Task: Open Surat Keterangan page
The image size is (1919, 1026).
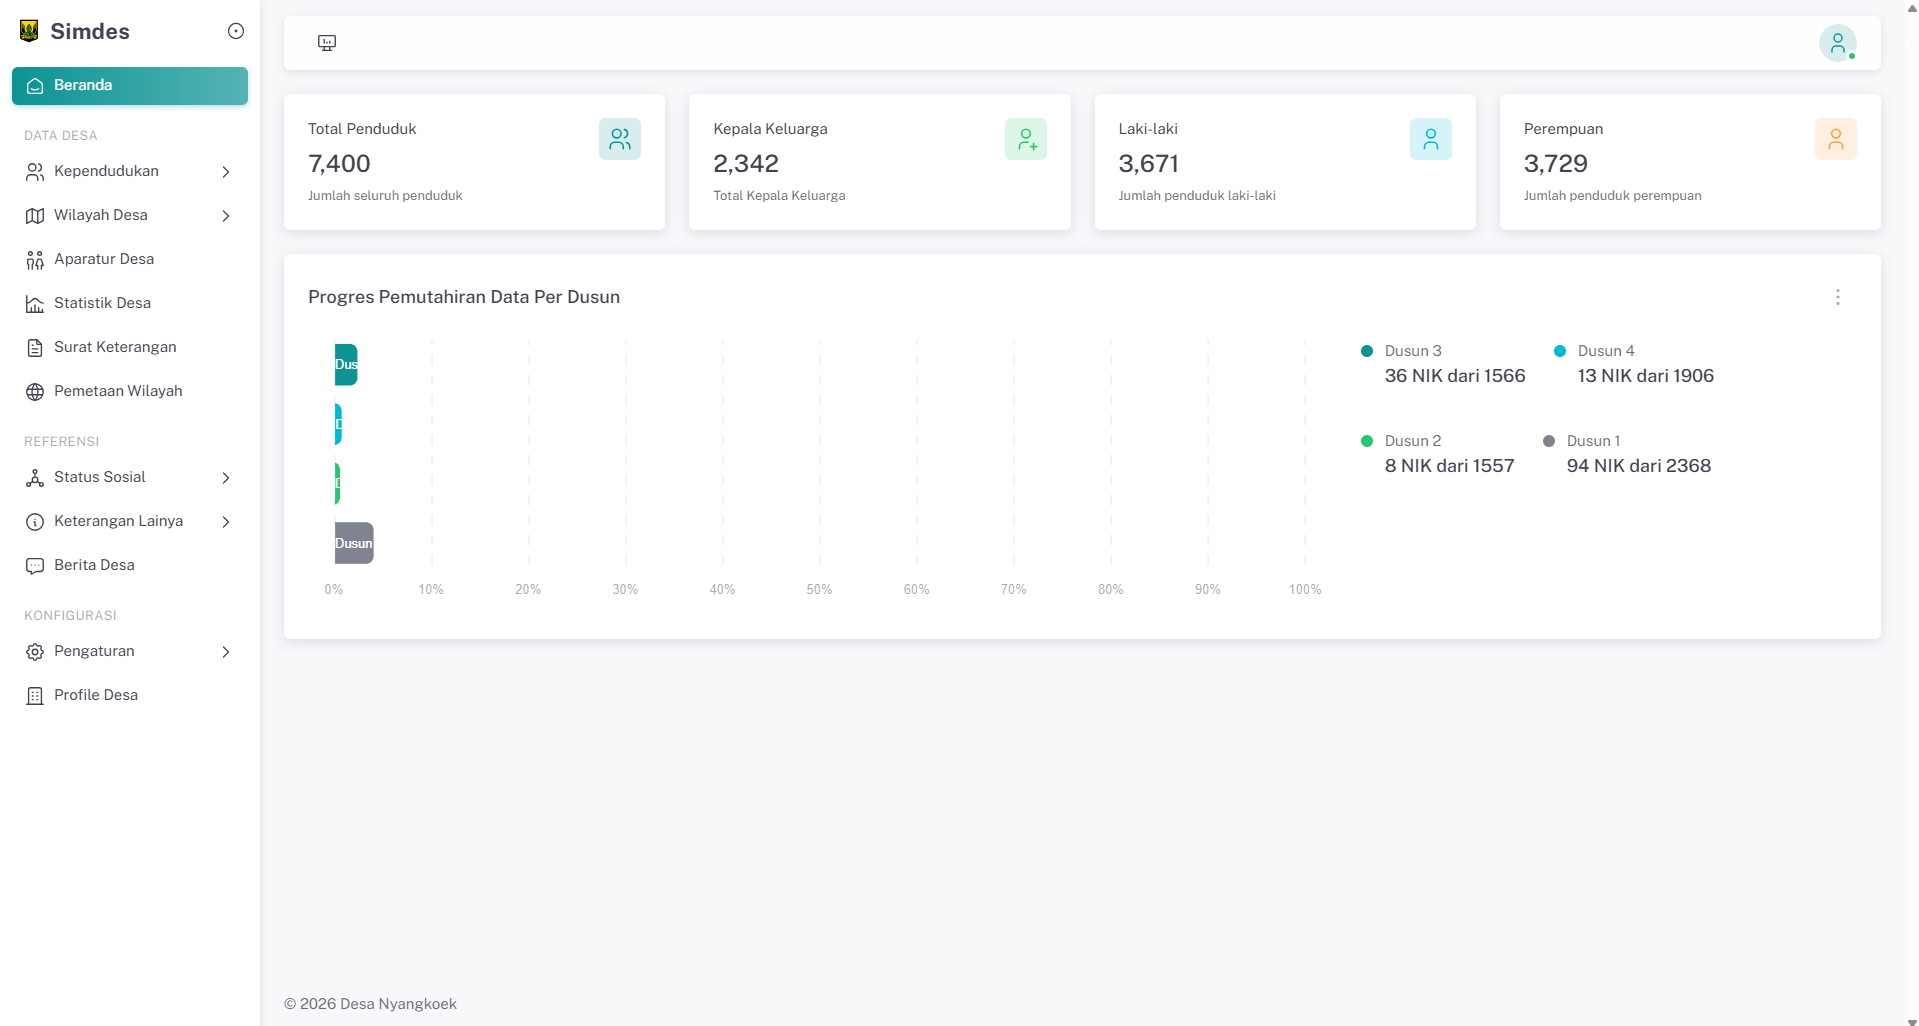Action: coord(130,348)
